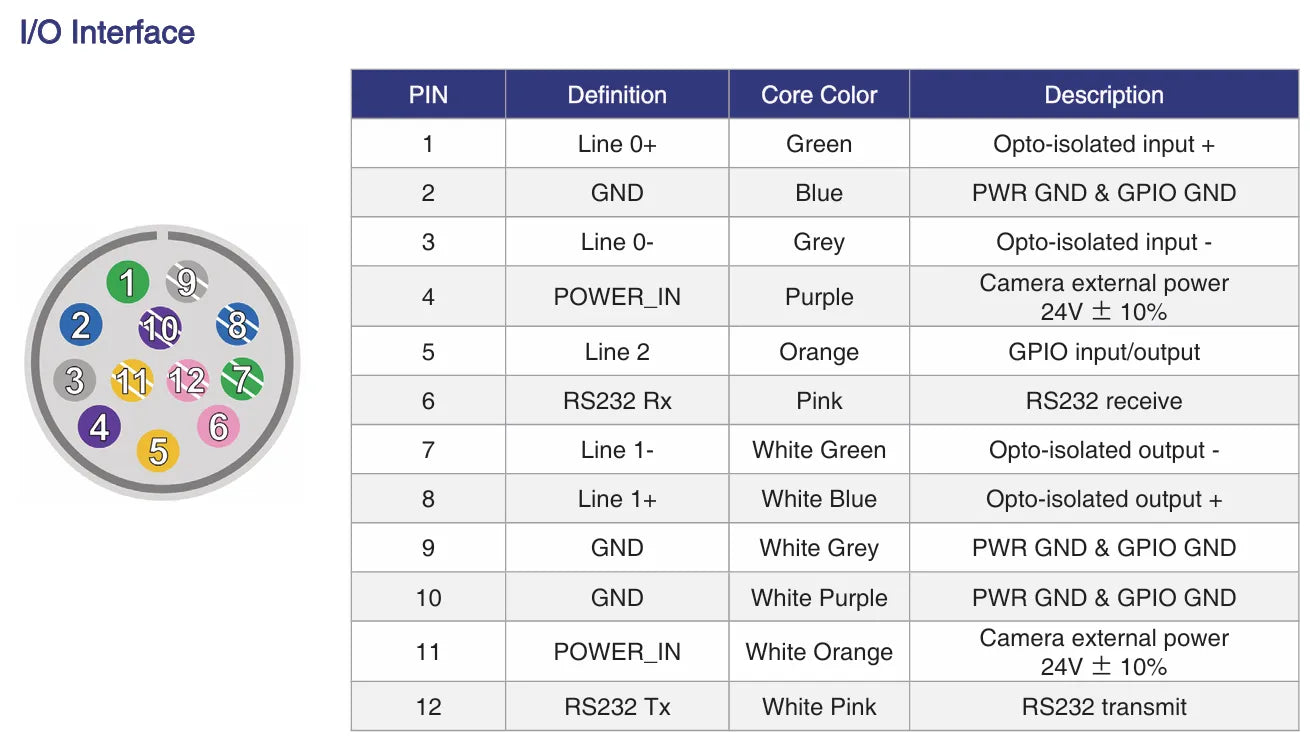Click the PIN column header
This screenshot has height=740, width=1310.
point(428,95)
